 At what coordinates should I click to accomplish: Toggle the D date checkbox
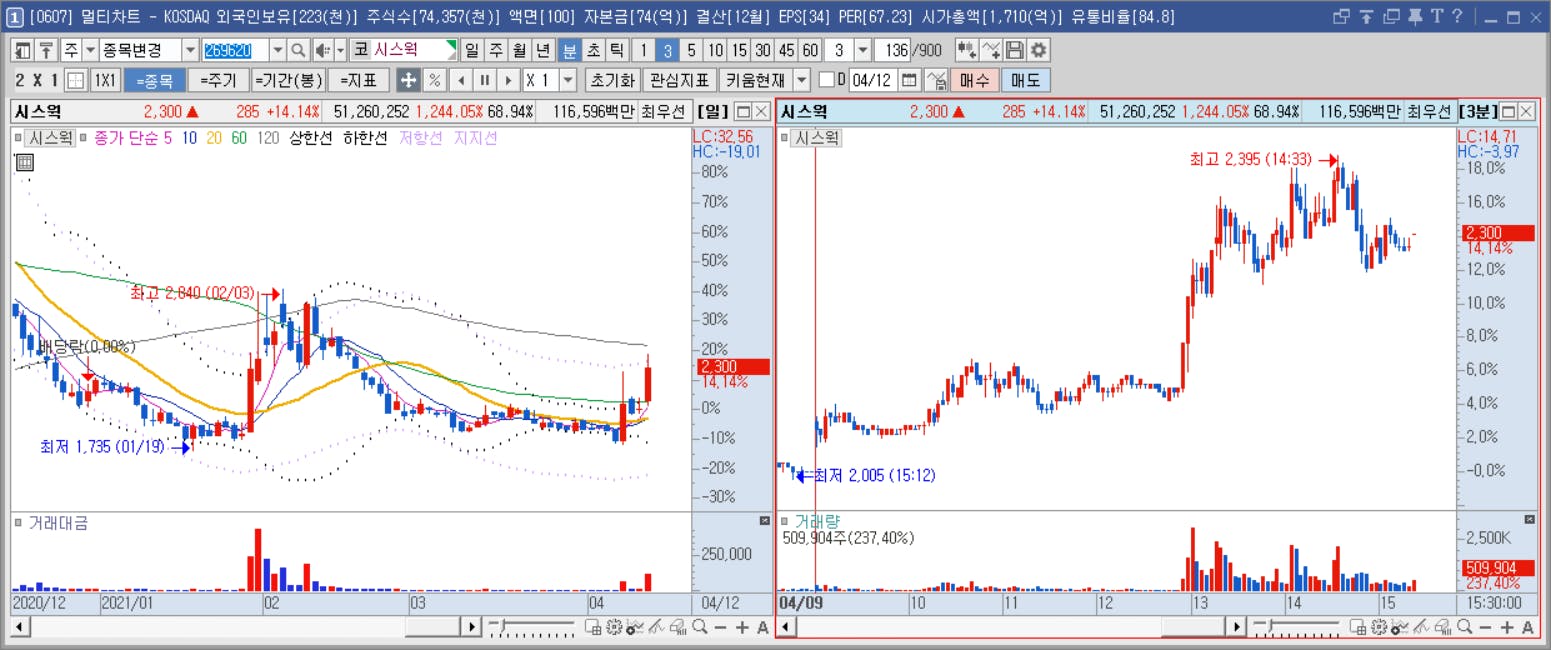pyautogui.click(x=825, y=80)
